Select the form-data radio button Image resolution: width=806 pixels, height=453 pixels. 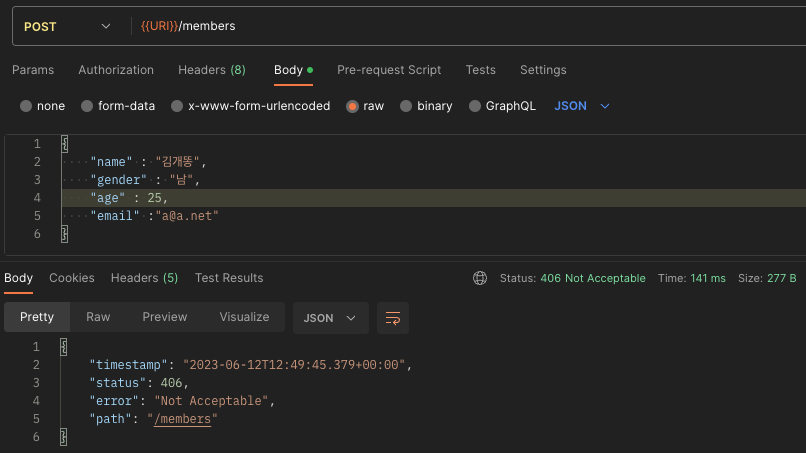[87, 106]
